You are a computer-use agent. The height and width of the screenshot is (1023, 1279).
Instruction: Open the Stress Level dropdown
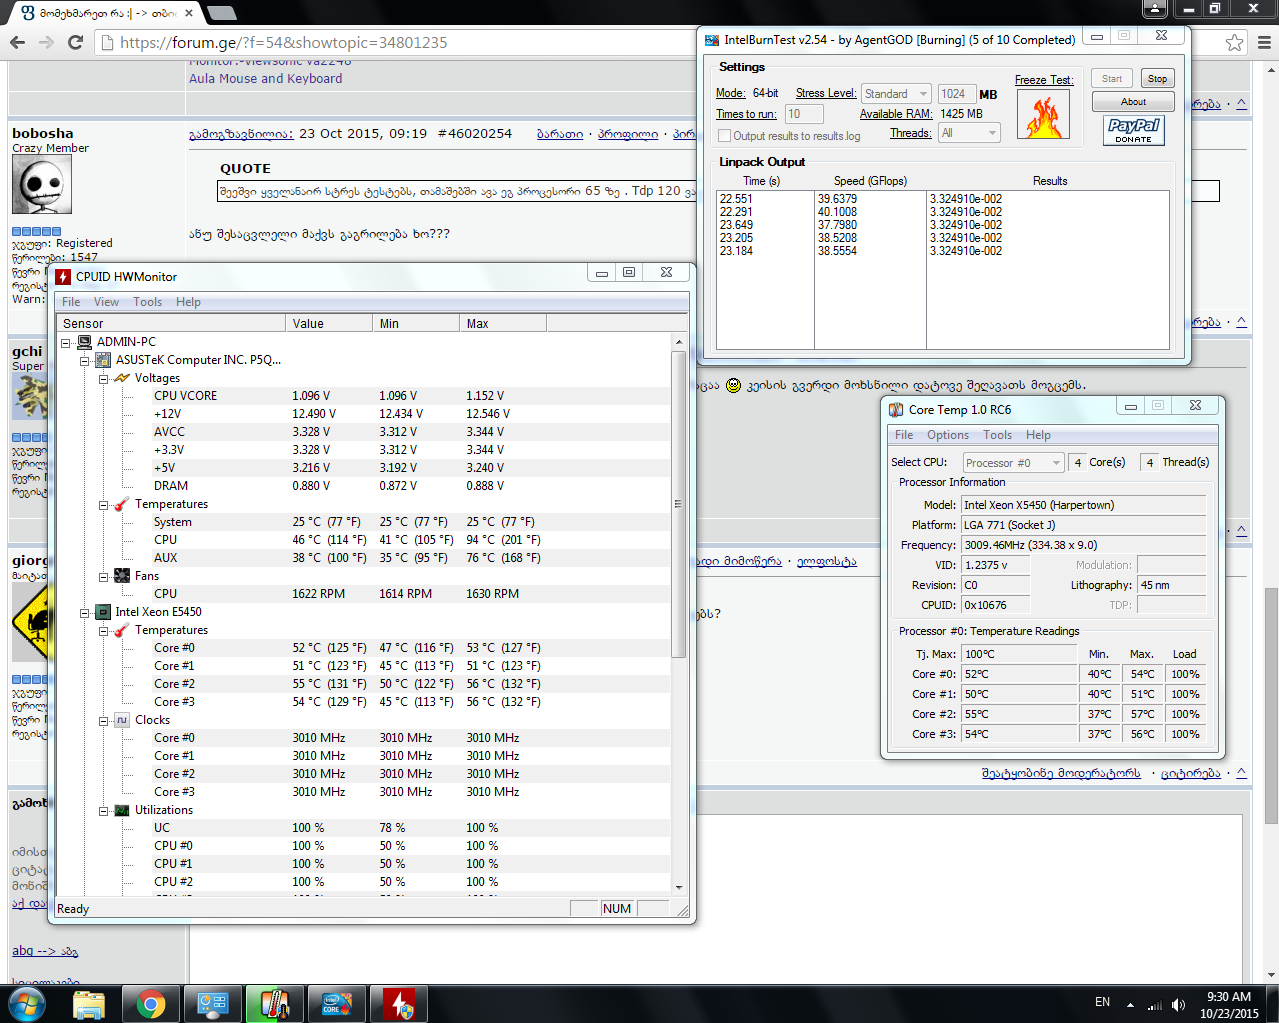pos(896,94)
